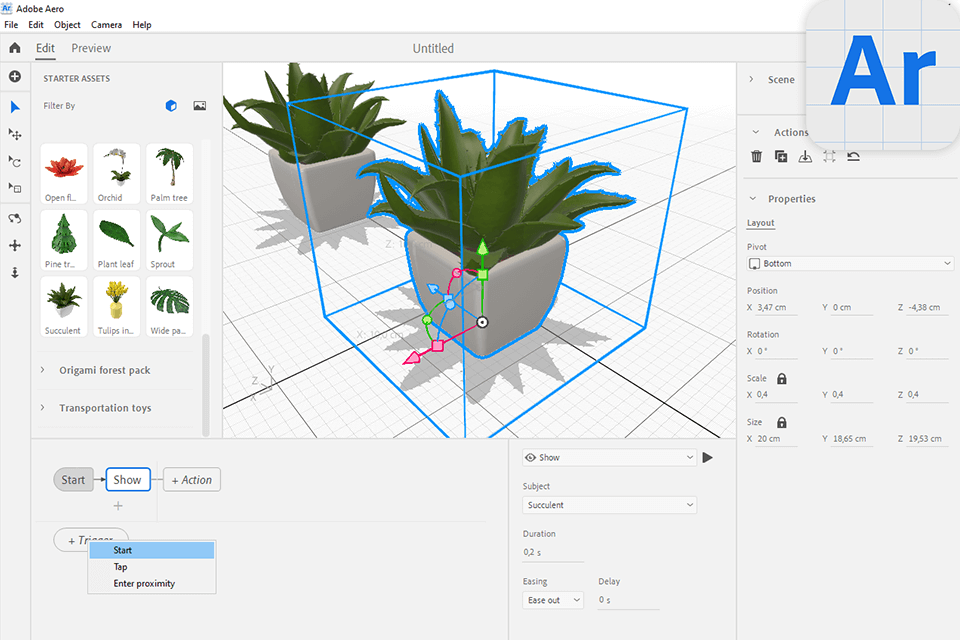Click the snap to ground icon
This screenshot has width=960, height=640.
805,156
